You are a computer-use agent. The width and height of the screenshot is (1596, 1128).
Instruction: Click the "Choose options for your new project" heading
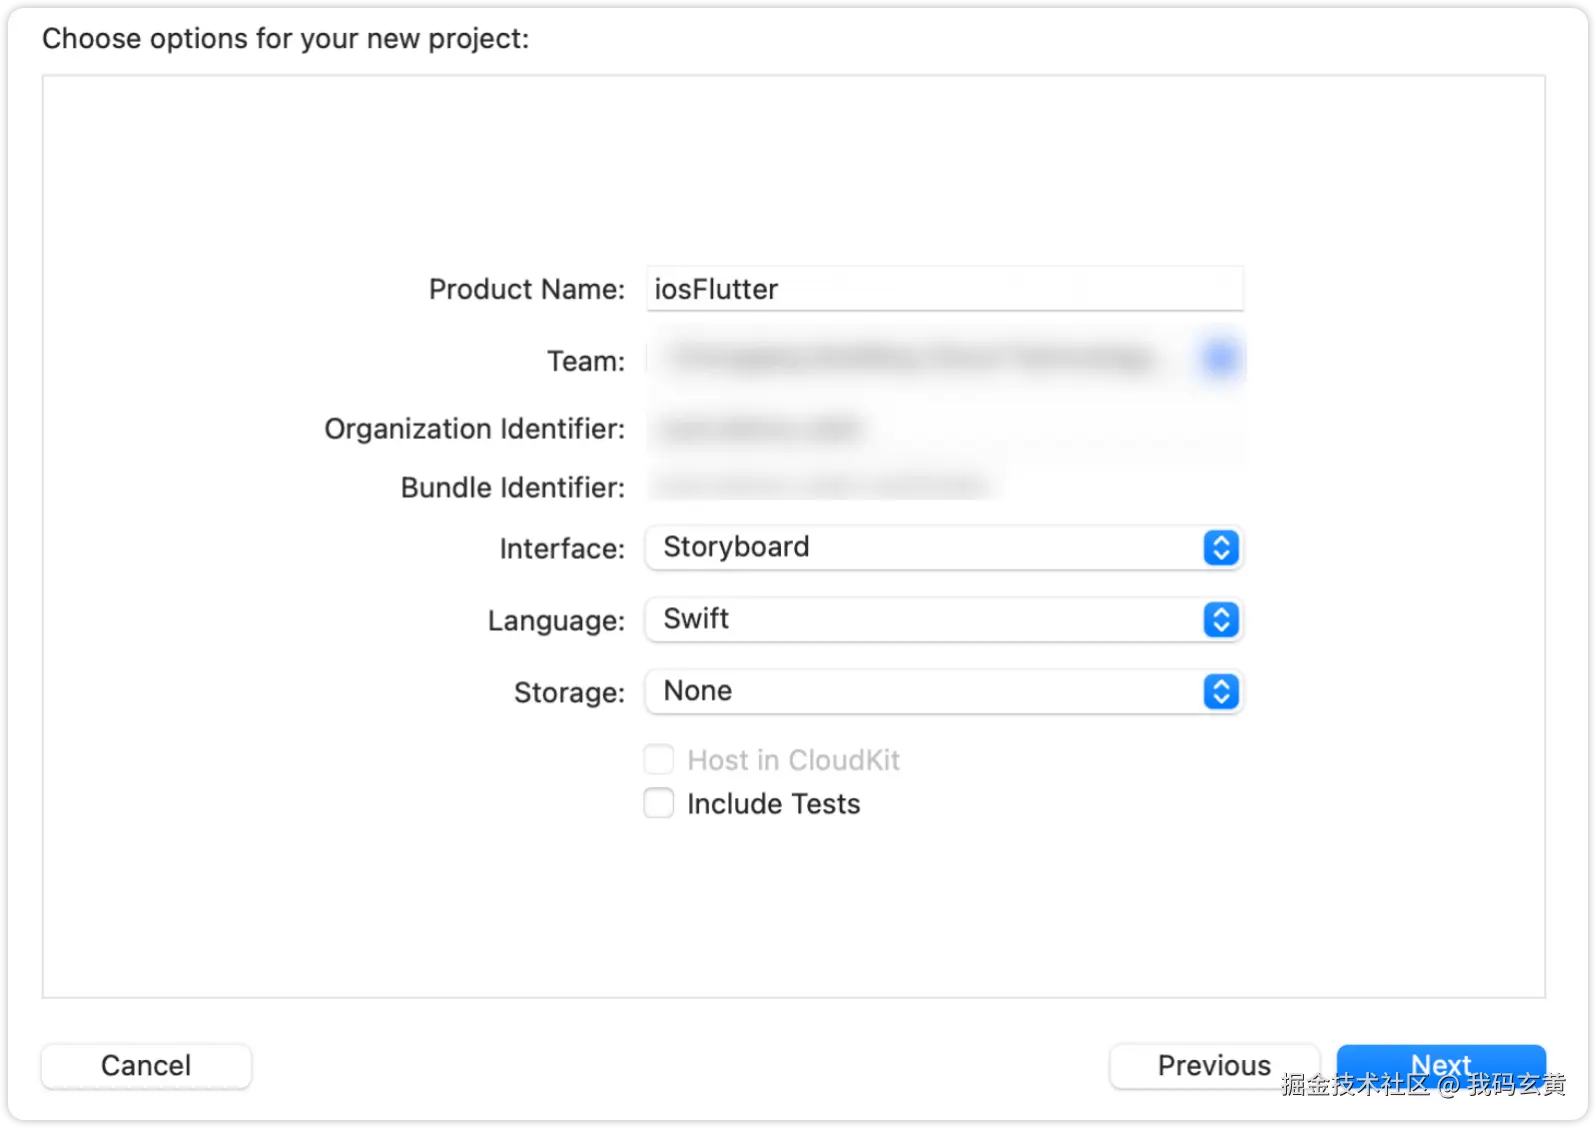pos(285,39)
